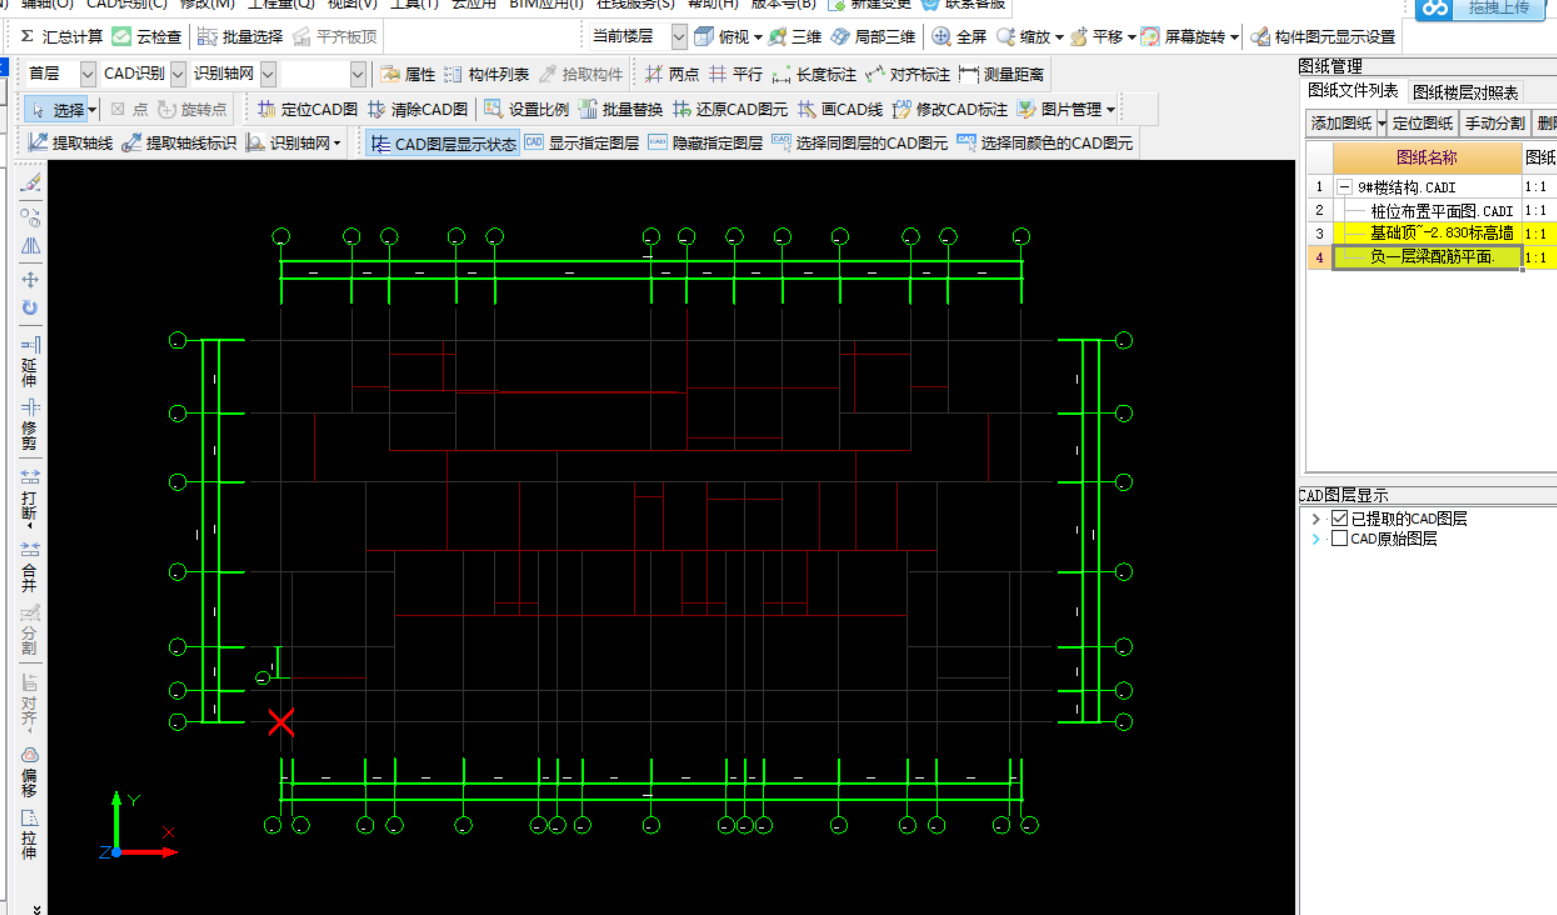Open 添加图纸 dropdown arrow
Image resolution: width=1557 pixels, height=915 pixels.
click(x=1382, y=123)
